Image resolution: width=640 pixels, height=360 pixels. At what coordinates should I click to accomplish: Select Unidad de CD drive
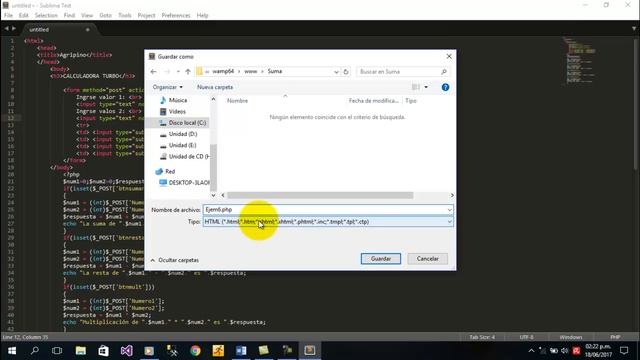click(189, 156)
